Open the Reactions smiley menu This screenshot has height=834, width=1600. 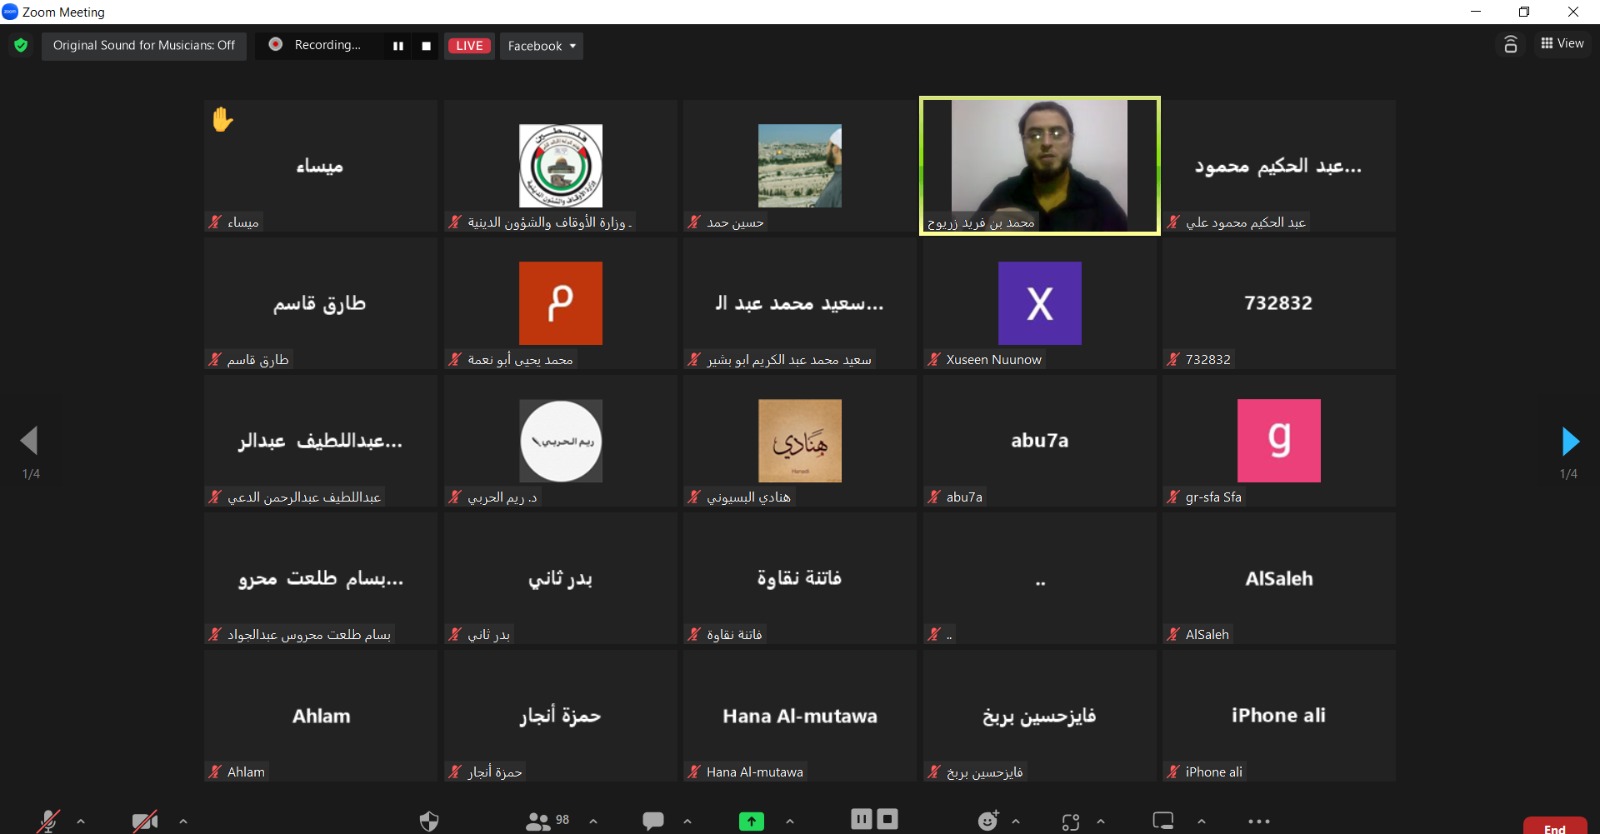pos(988,821)
